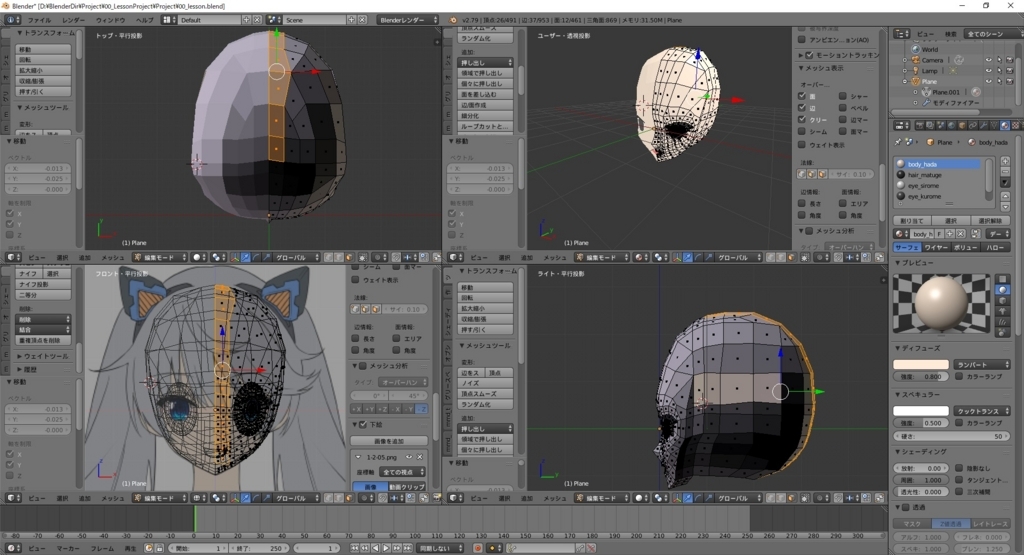1024x555 pixels.
Task: Click the 割り当て assign button
Action: (912, 220)
